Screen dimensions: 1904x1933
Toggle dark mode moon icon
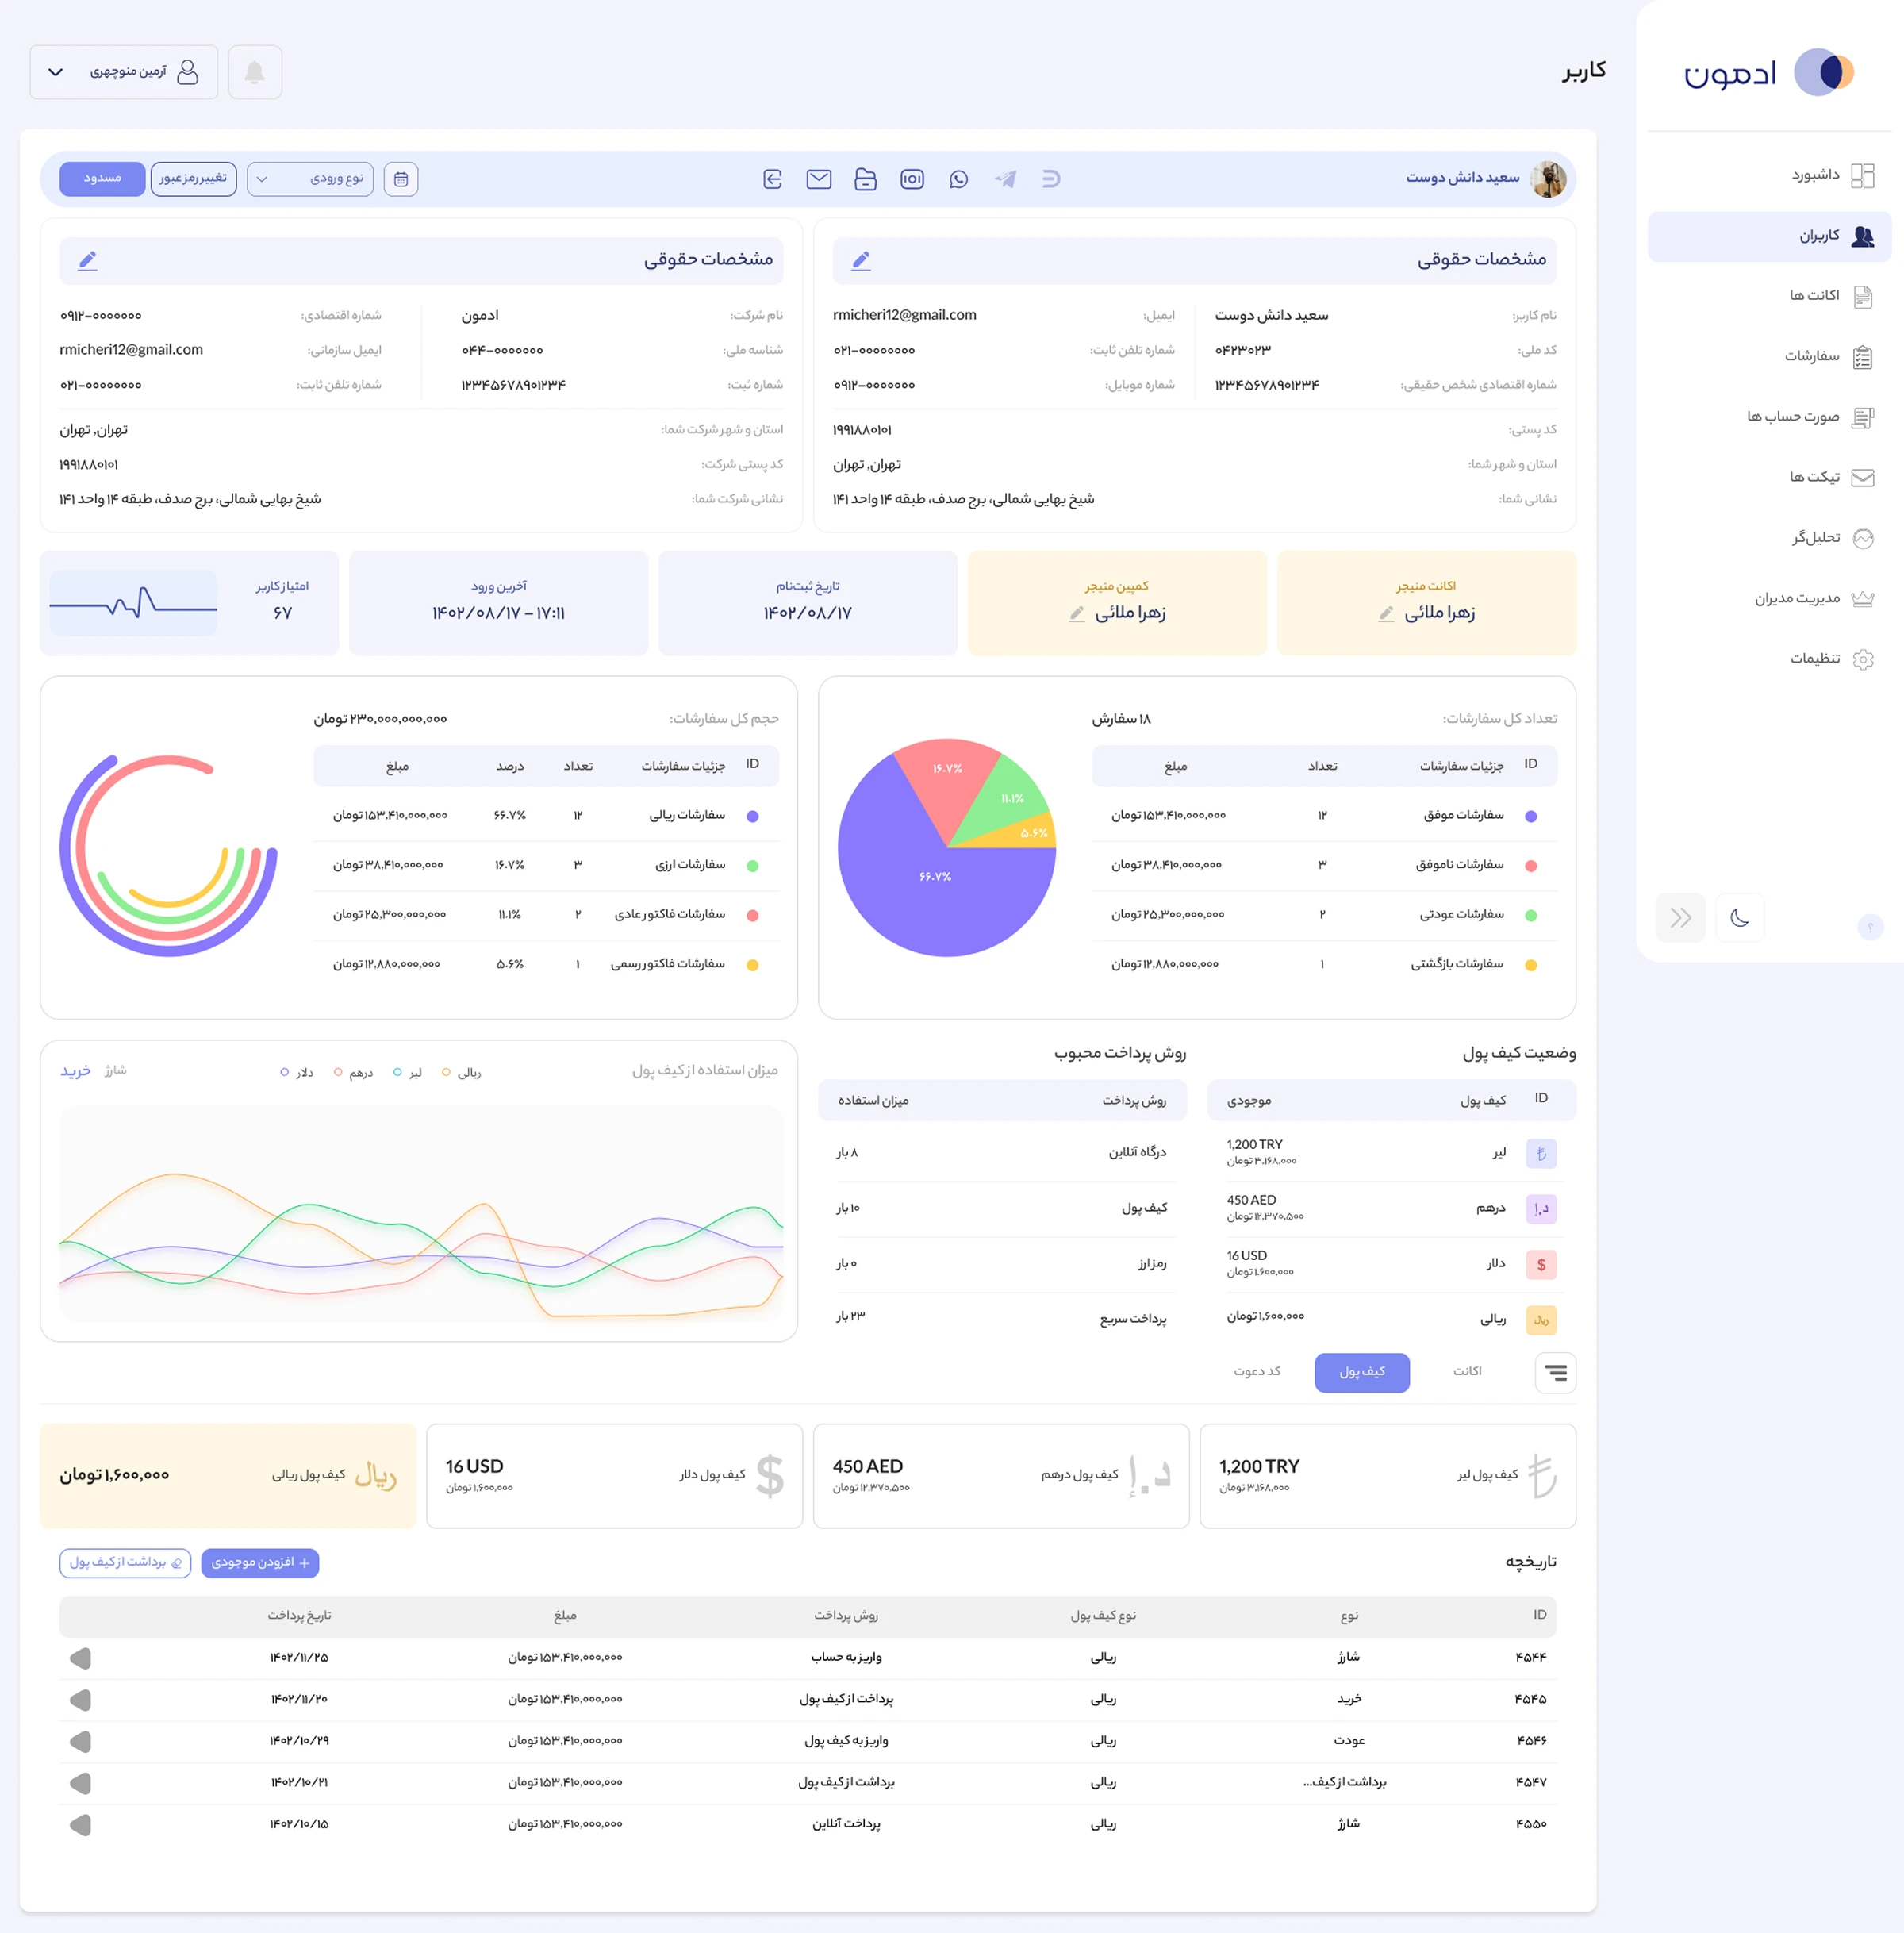(1740, 918)
